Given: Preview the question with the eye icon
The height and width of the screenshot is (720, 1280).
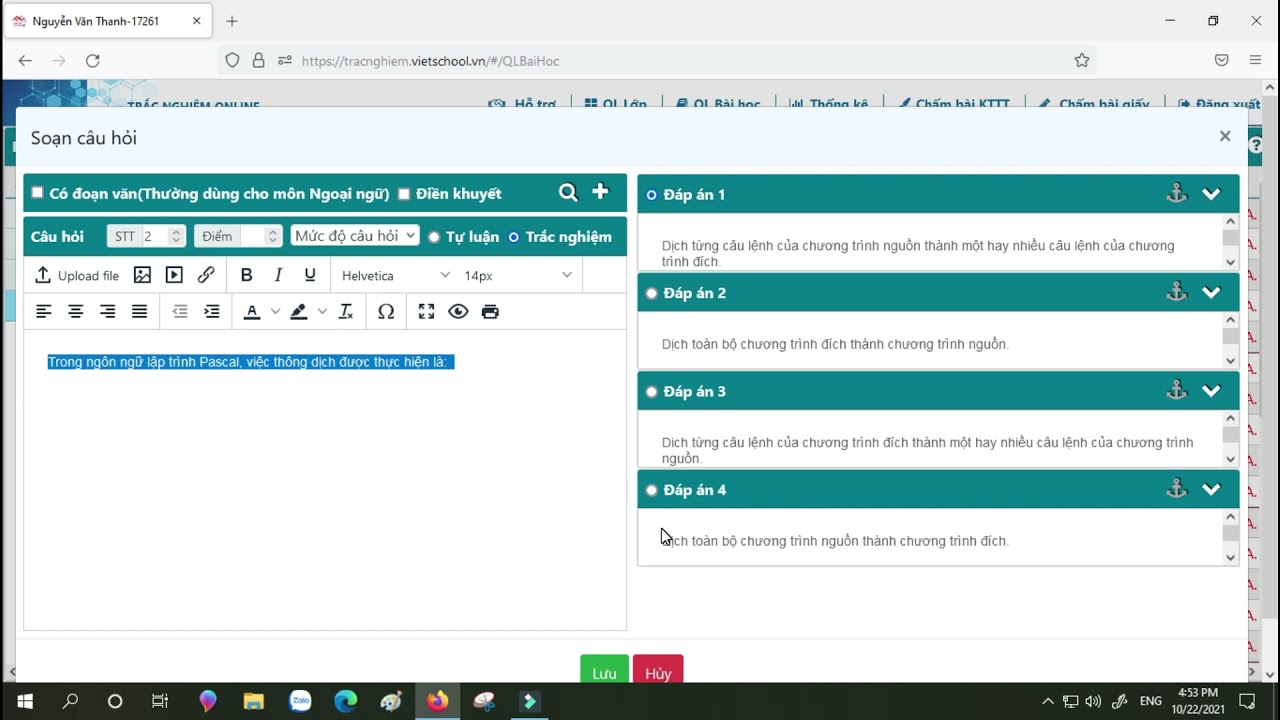Looking at the screenshot, I should pyautogui.click(x=458, y=312).
